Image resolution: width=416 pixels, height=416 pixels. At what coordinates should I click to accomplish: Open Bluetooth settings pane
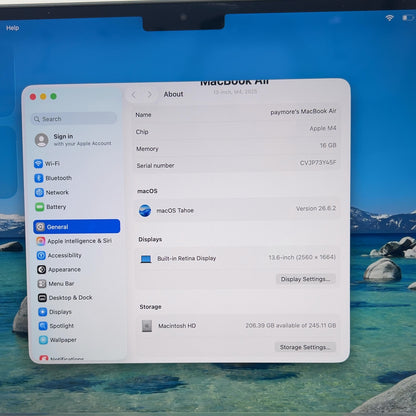(x=53, y=178)
